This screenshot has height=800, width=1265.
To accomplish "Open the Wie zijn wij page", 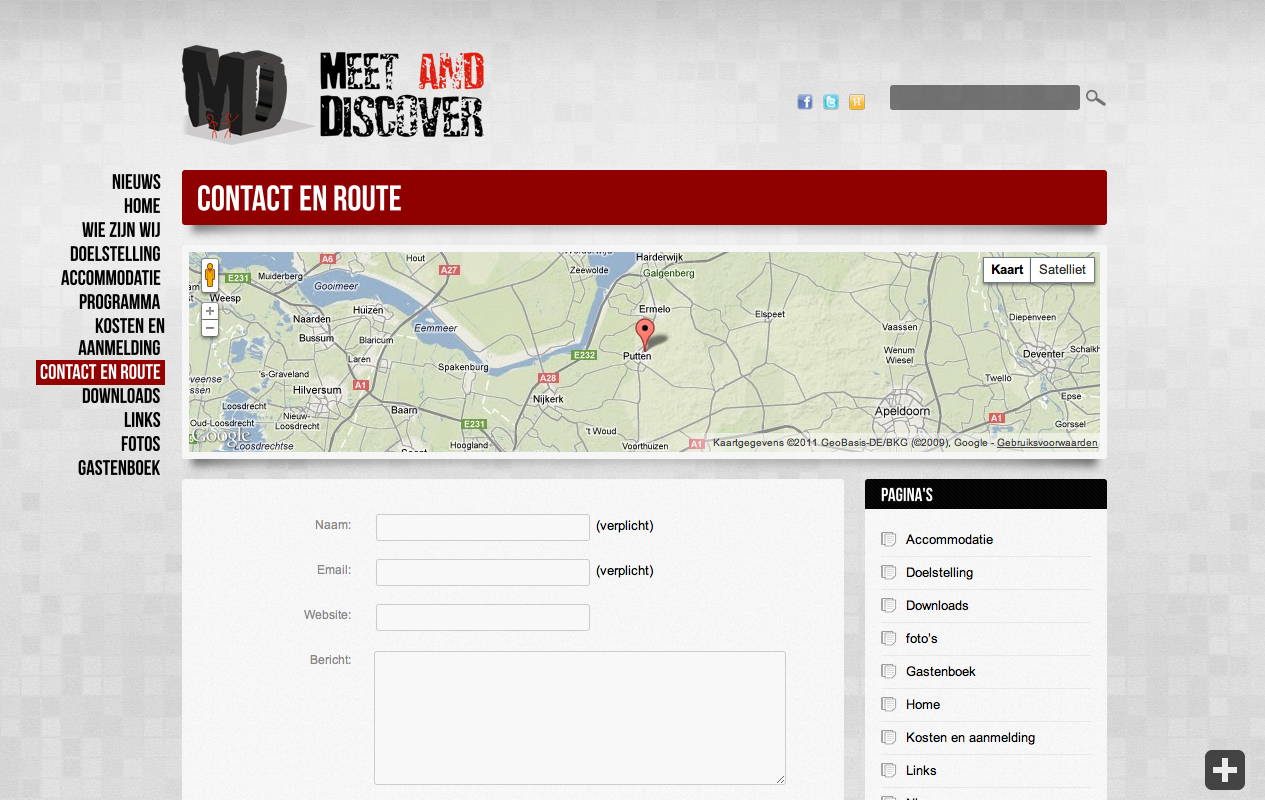I will pos(121,230).
